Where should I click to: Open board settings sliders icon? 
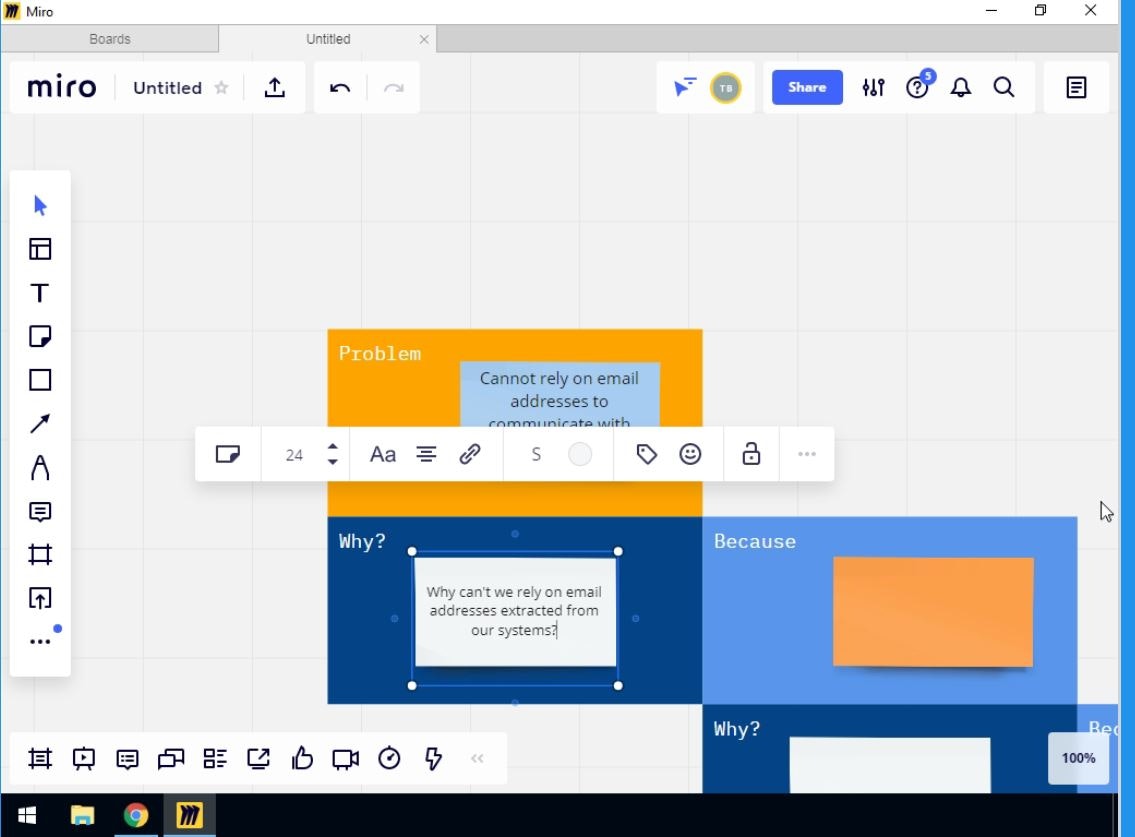(x=874, y=88)
